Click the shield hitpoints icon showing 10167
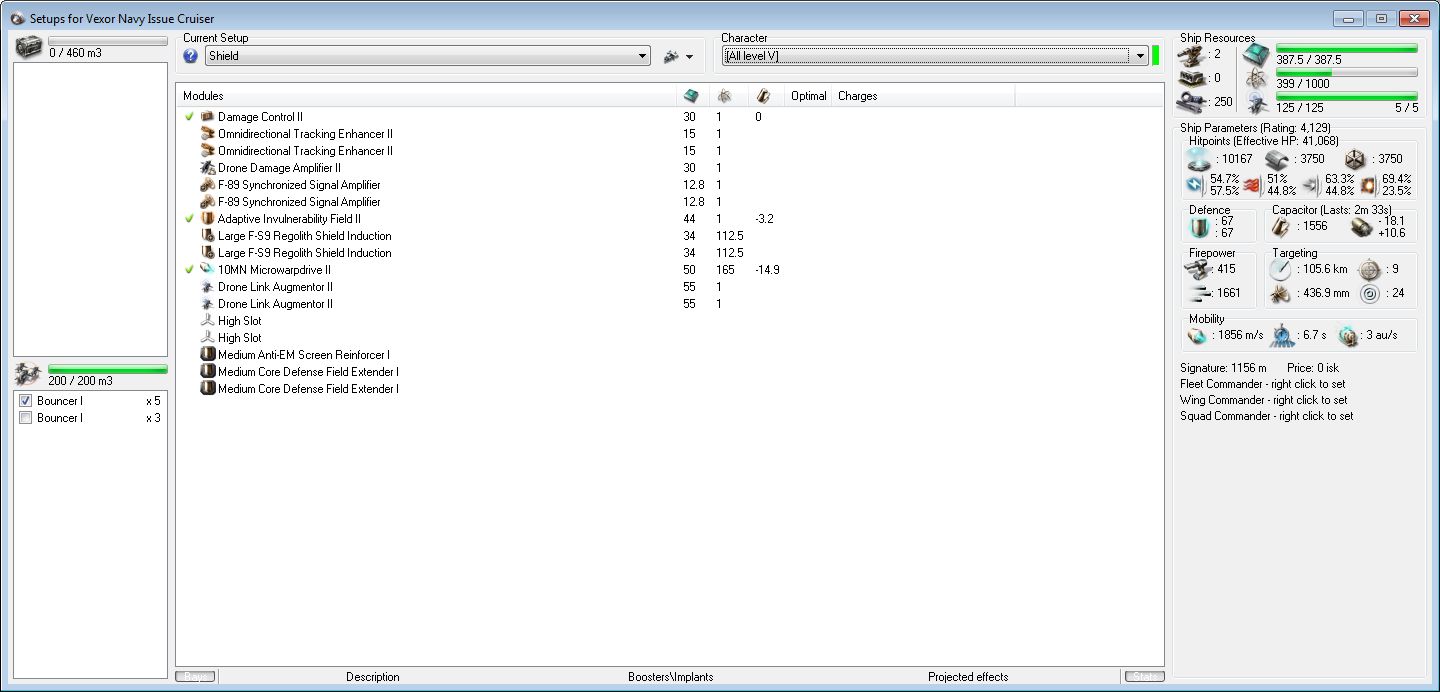This screenshot has width=1440, height=692. point(1199,159)
